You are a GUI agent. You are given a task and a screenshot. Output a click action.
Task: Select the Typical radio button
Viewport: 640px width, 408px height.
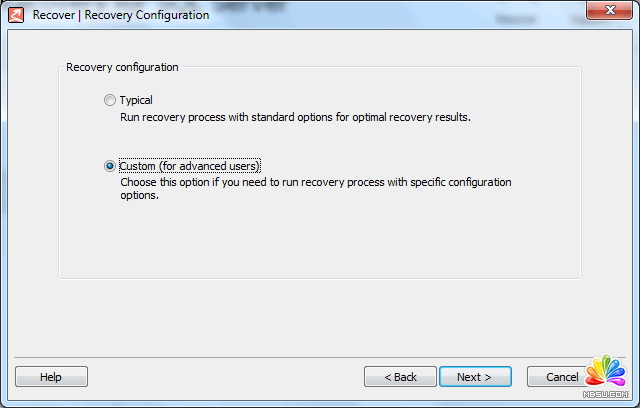[110, 101]
